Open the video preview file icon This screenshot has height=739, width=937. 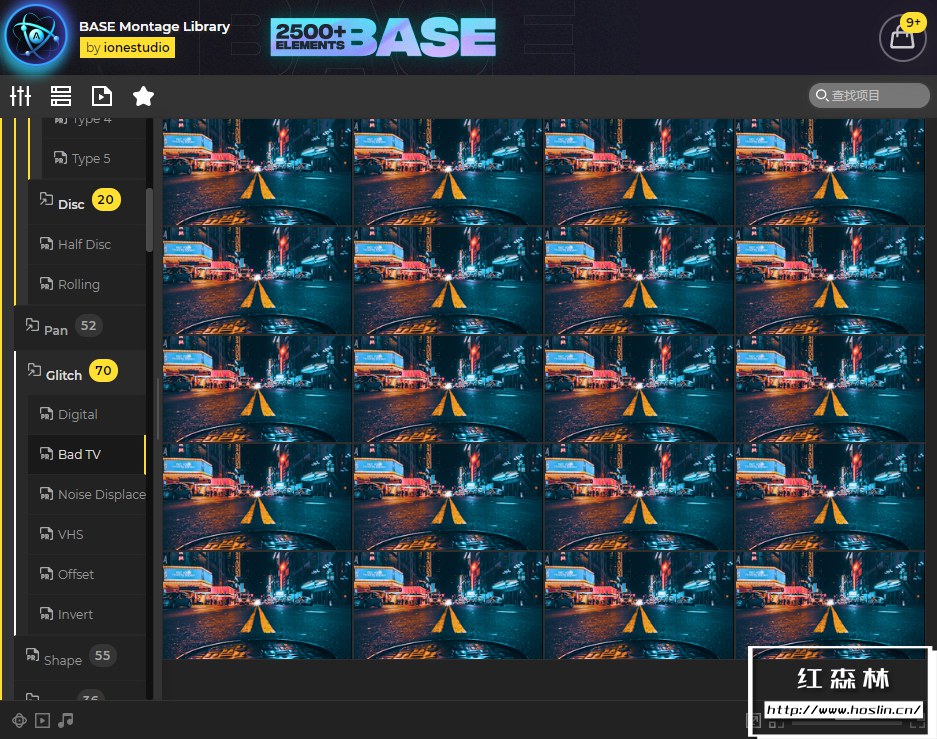pos(102,96)
